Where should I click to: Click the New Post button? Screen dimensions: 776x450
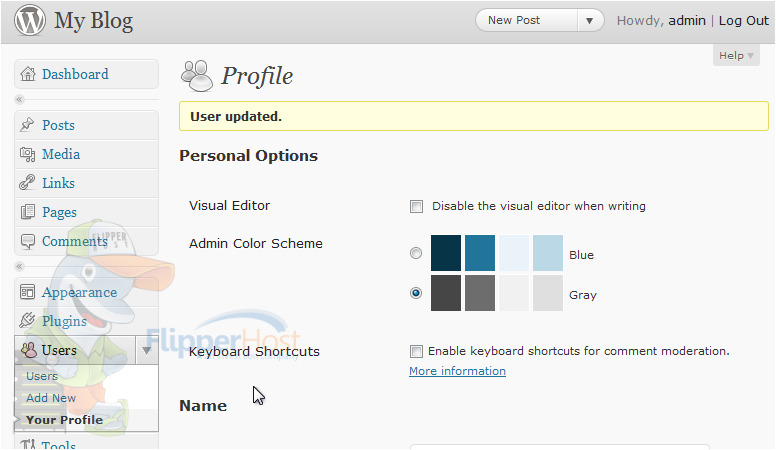tap(527, 21)
